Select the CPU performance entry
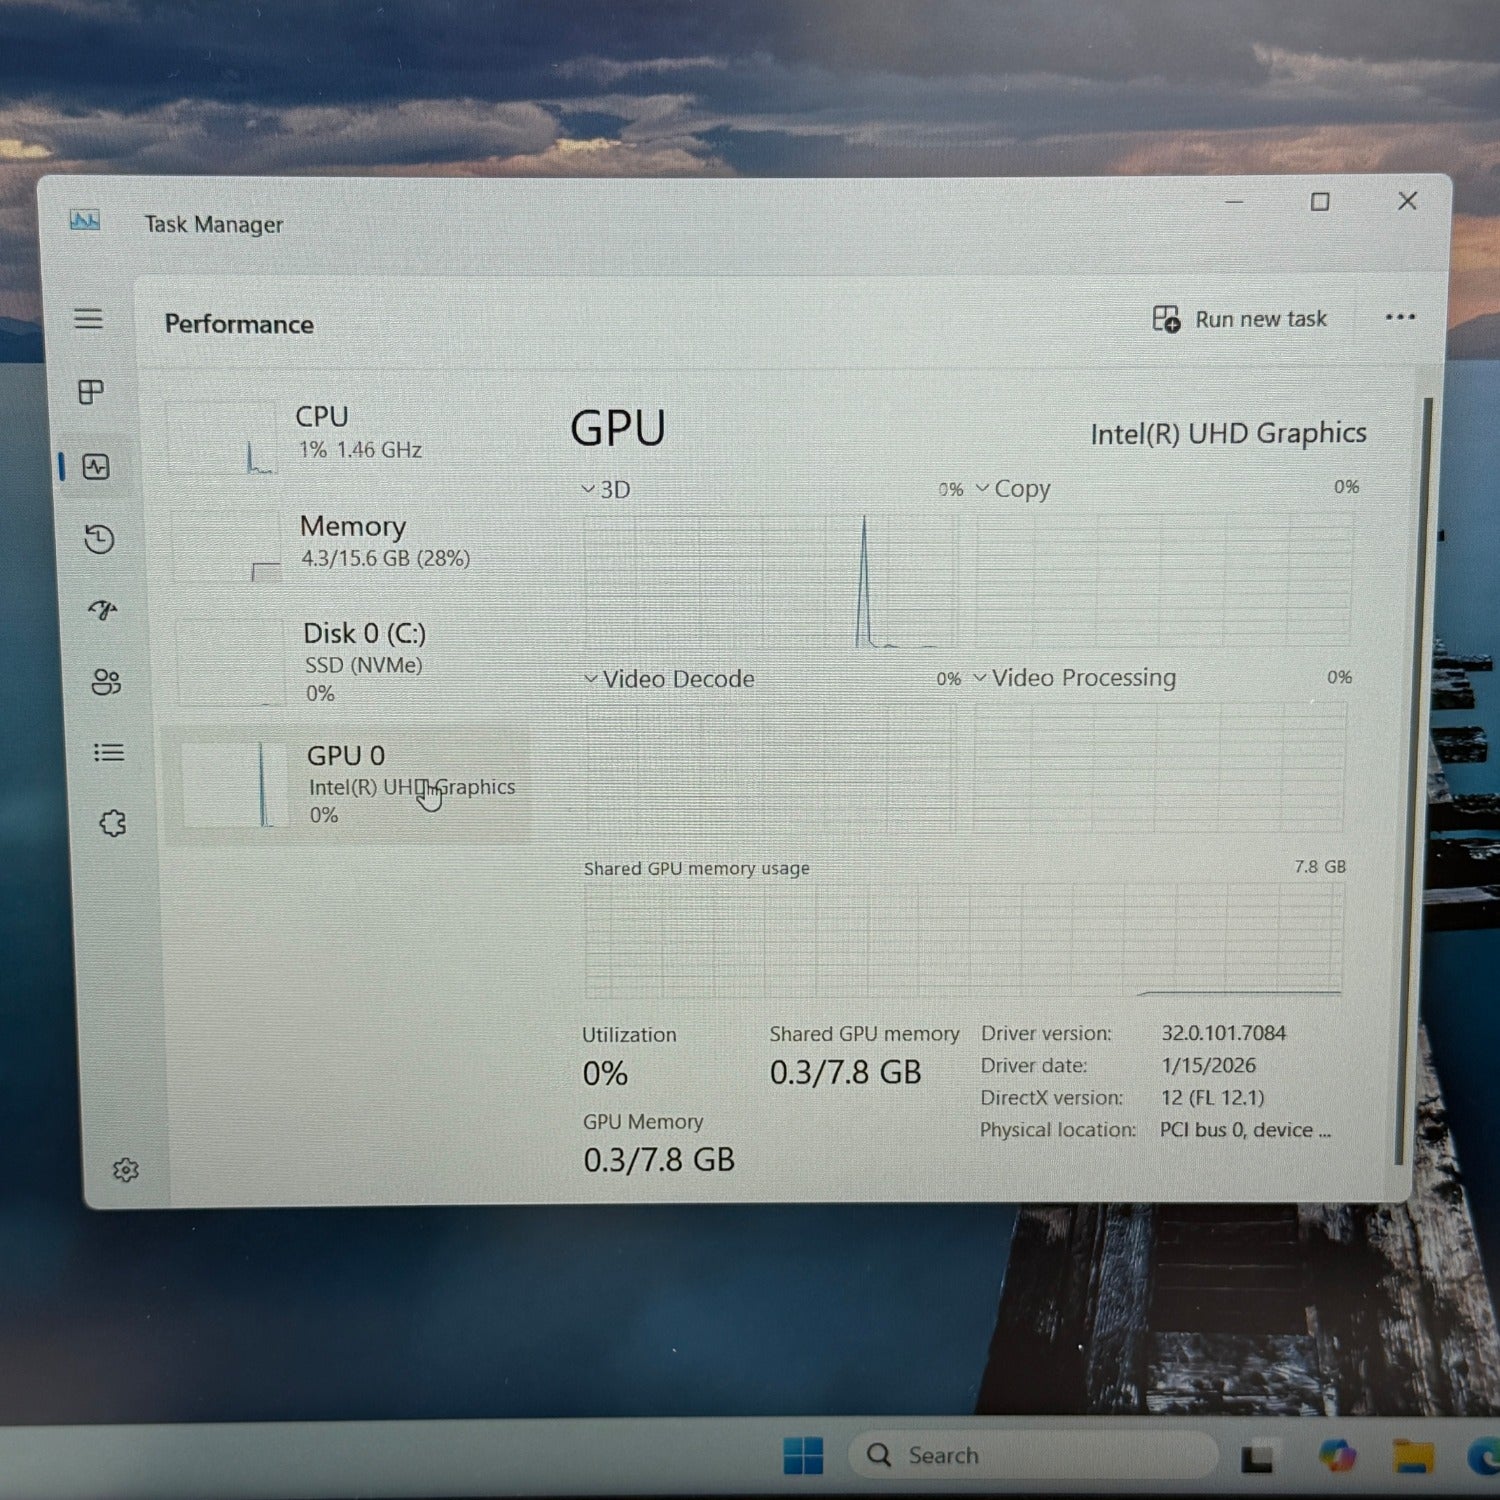 (346, 436)
